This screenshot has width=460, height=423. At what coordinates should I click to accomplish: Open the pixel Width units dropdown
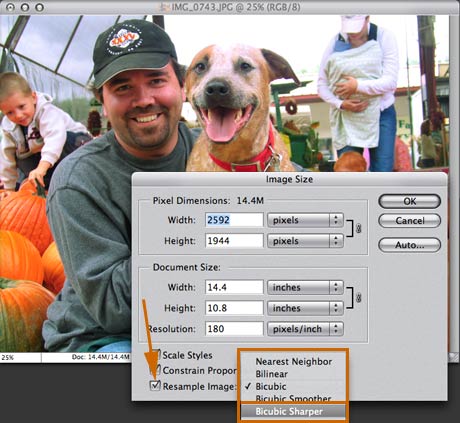[305, 220]
